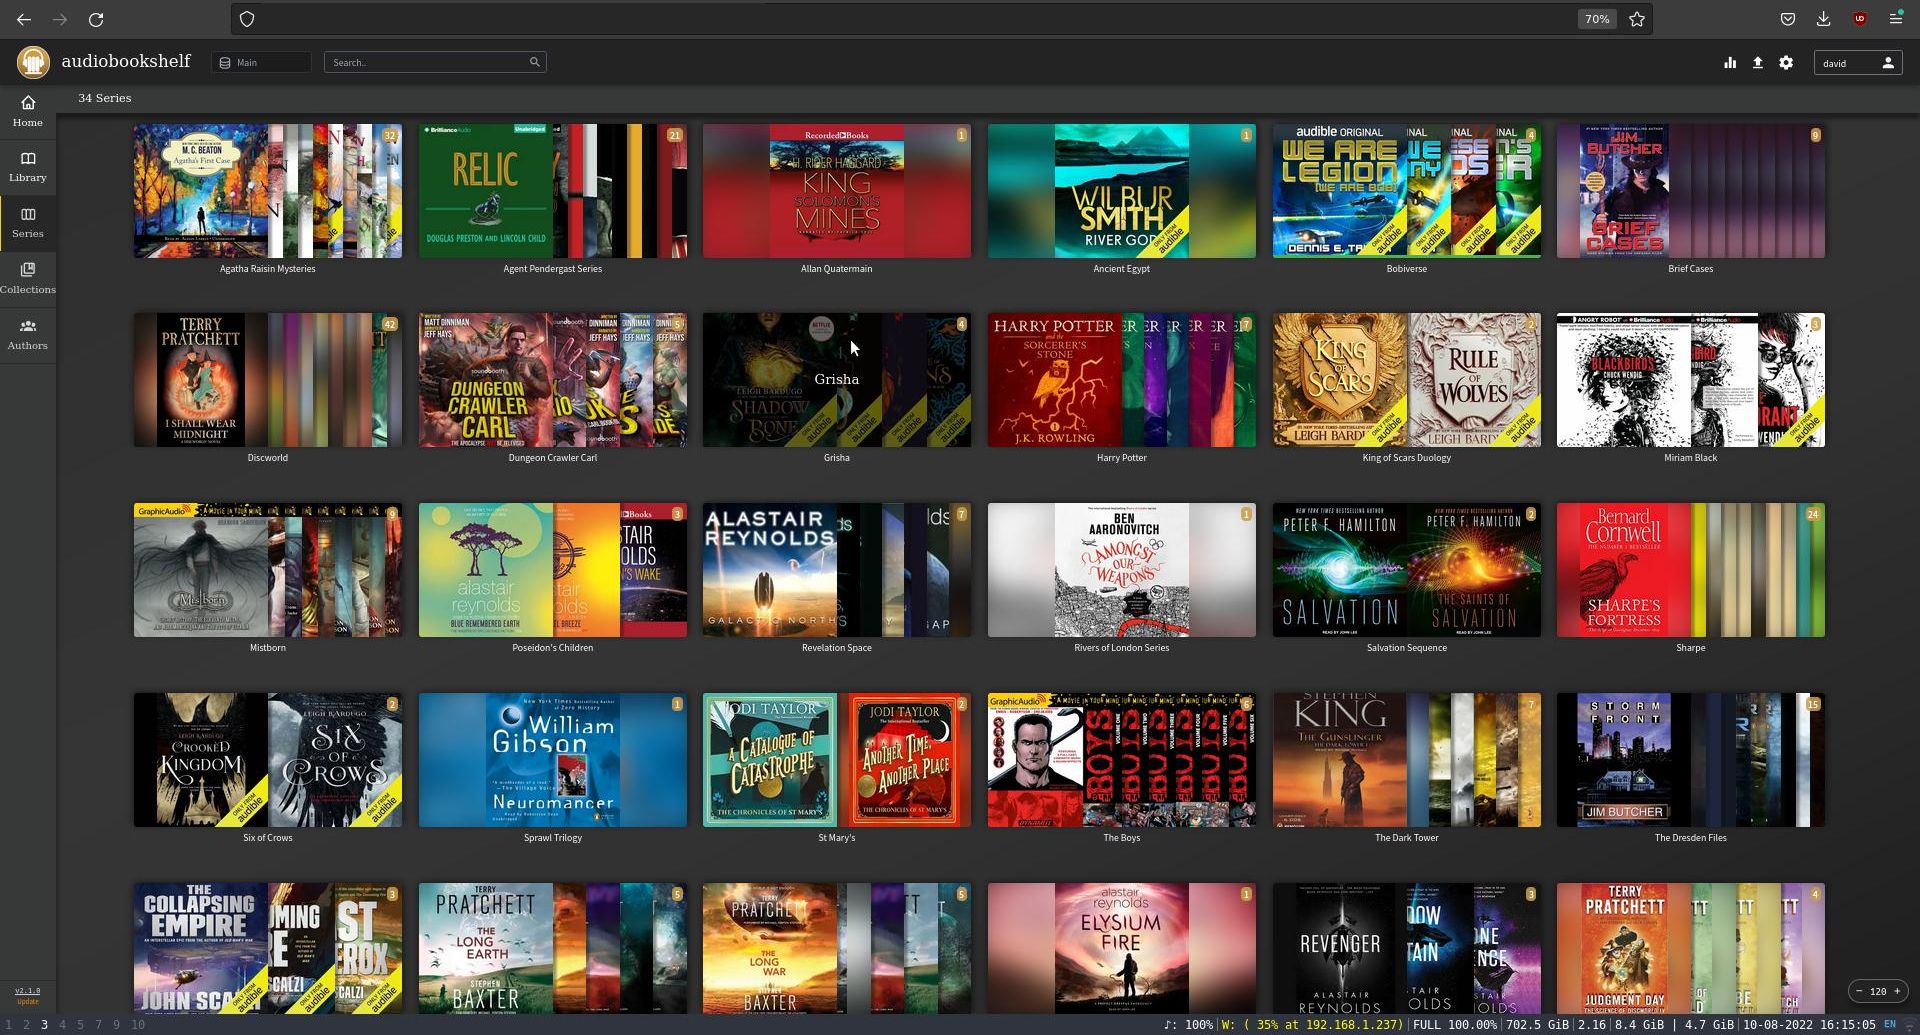Click the search magnifier icon
Image resolution: width=1920 pixels, height=1035 pixels.
click(535, 61)
